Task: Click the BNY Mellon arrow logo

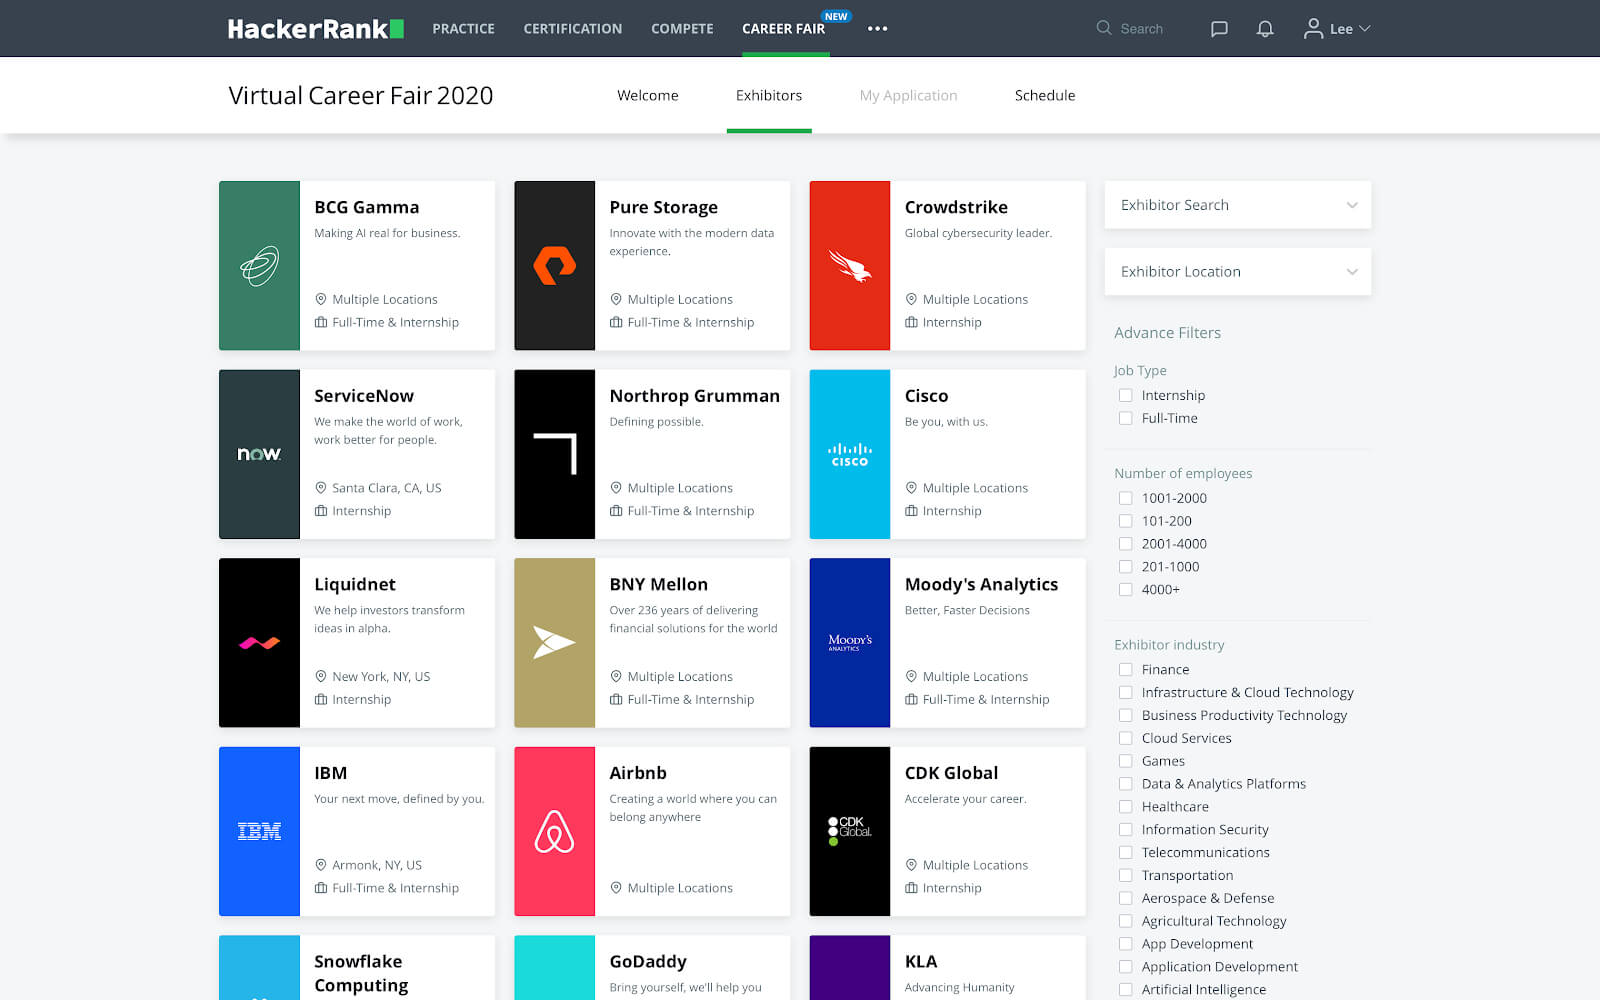Action: click(554, 642)
